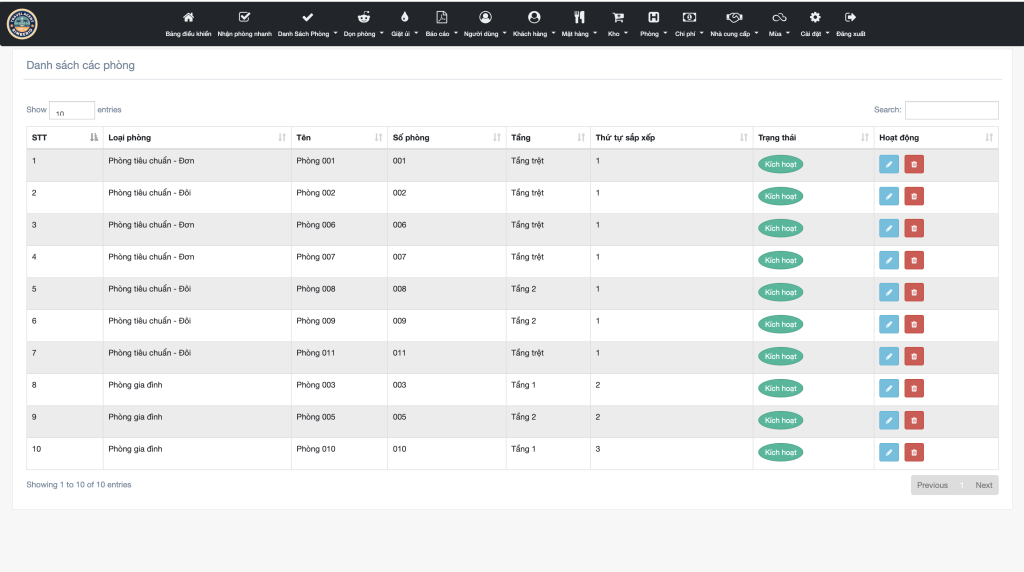
Task: Select page 1 in pagination
Action: coord(962,485)
